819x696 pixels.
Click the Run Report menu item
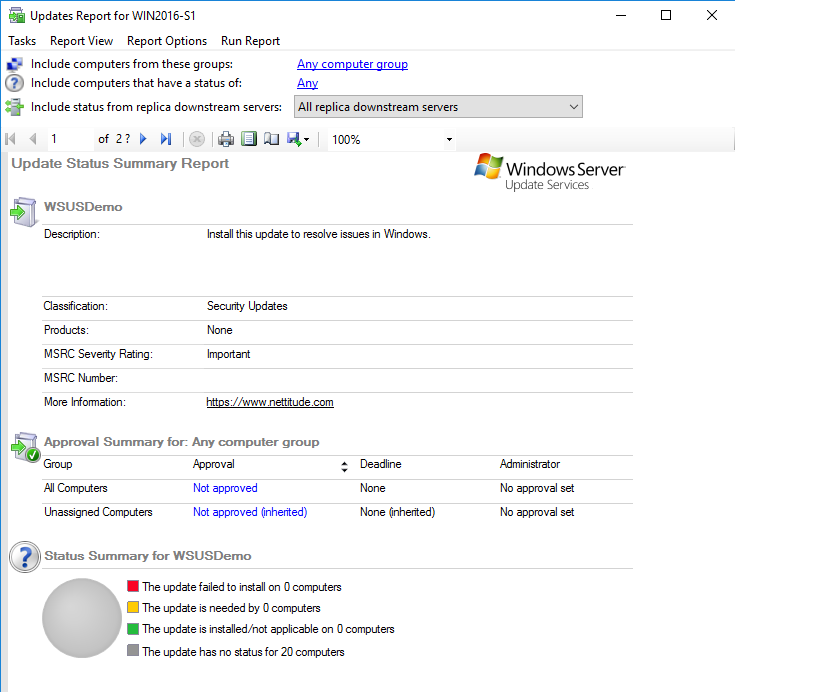coord(250,41)
